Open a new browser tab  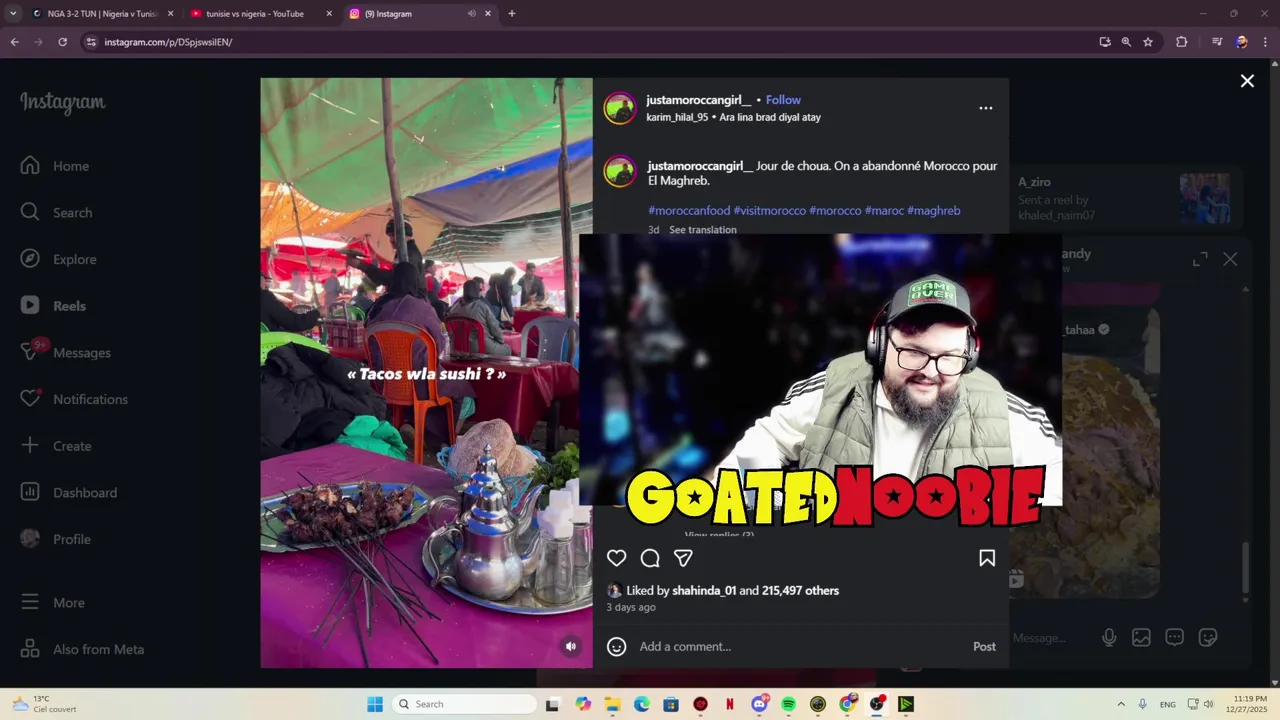(512, 14)
